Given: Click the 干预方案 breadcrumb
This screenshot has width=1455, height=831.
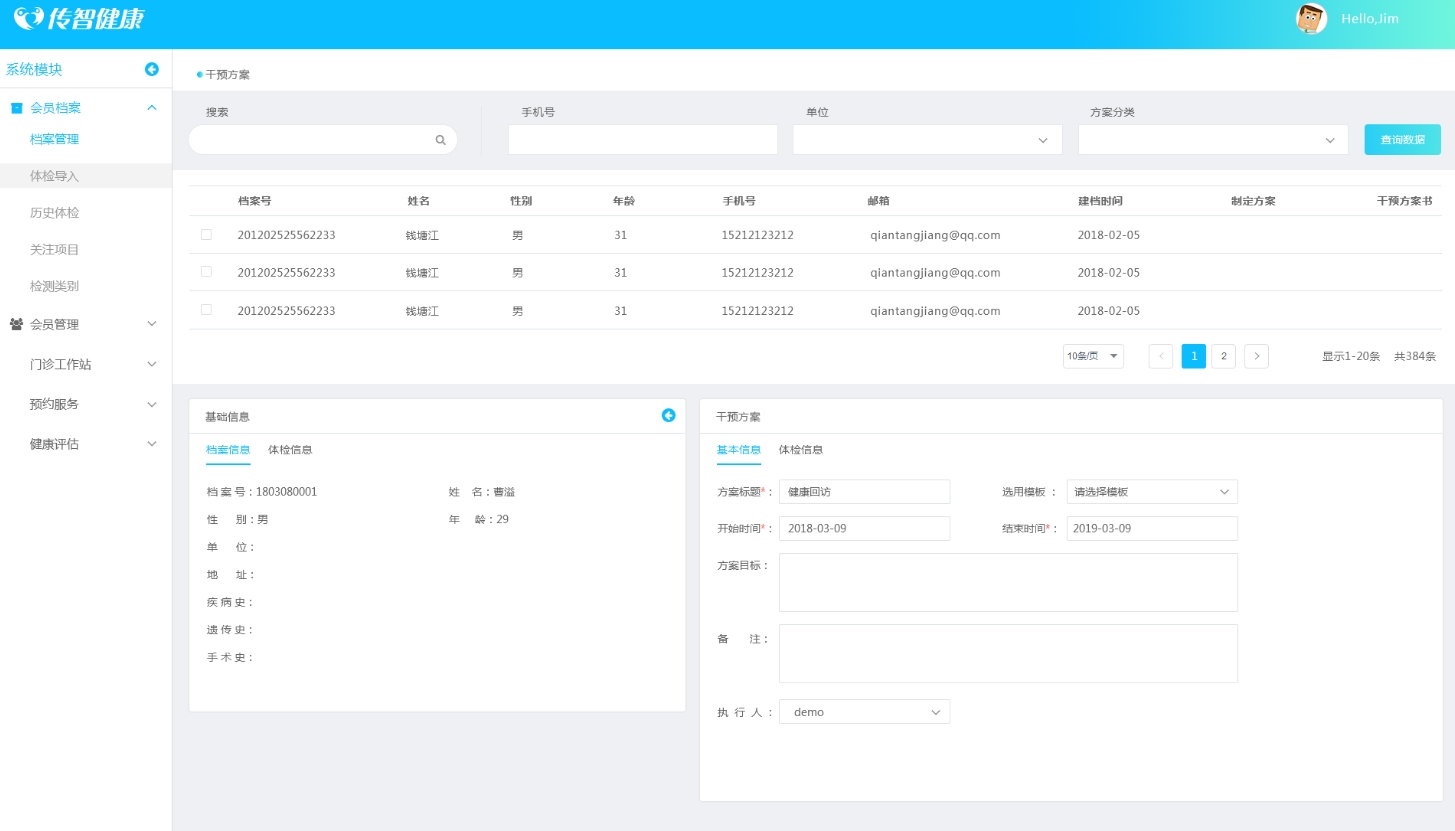Looking at the screenshot, I should click(227, 75).
